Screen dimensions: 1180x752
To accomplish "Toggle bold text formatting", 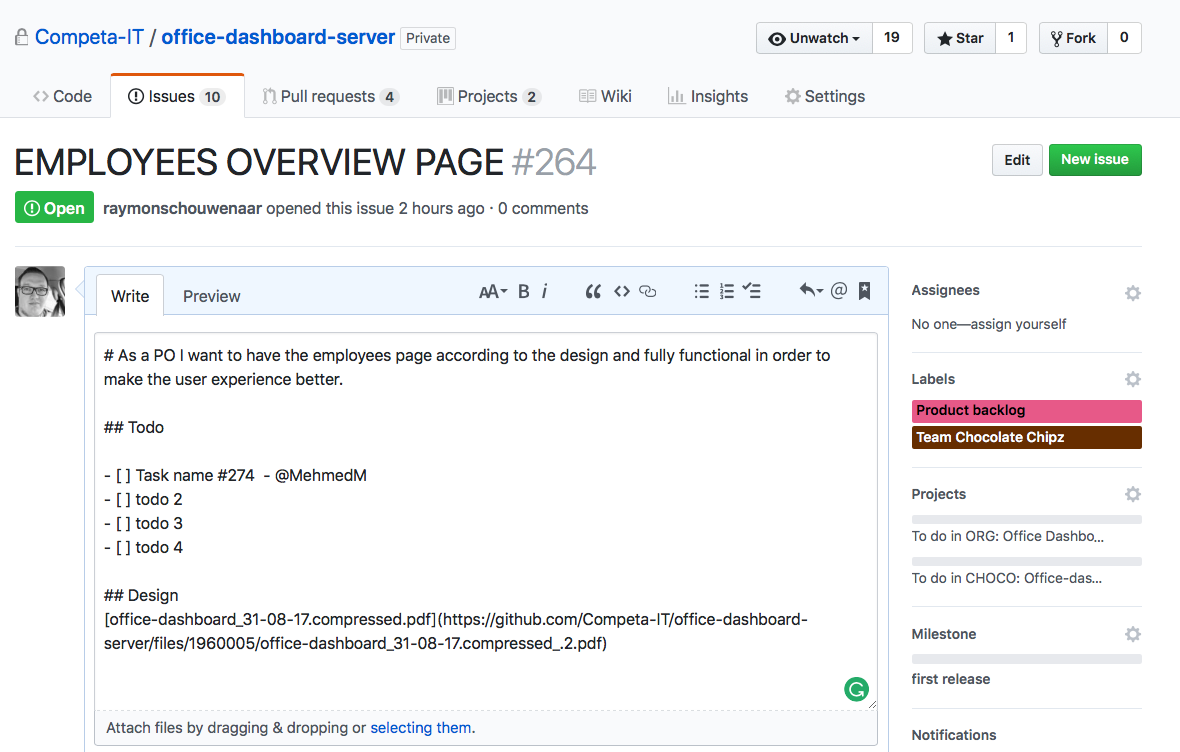I will (x=524, y=291).
